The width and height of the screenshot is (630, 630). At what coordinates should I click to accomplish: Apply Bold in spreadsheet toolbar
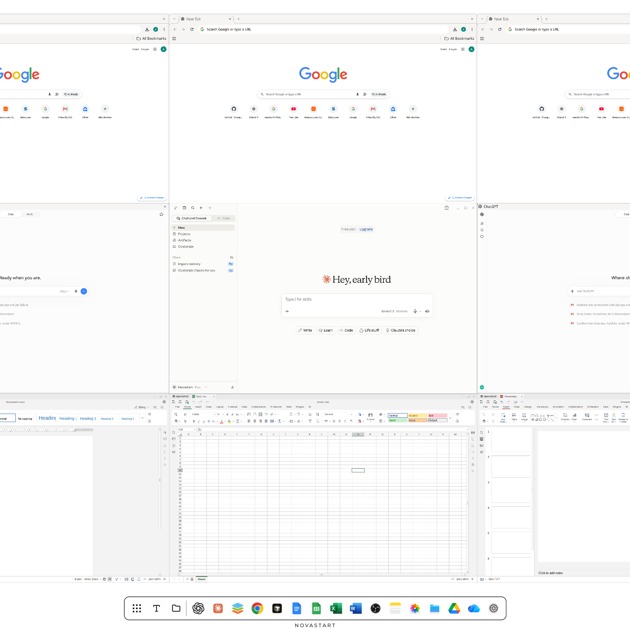point(194,421)
